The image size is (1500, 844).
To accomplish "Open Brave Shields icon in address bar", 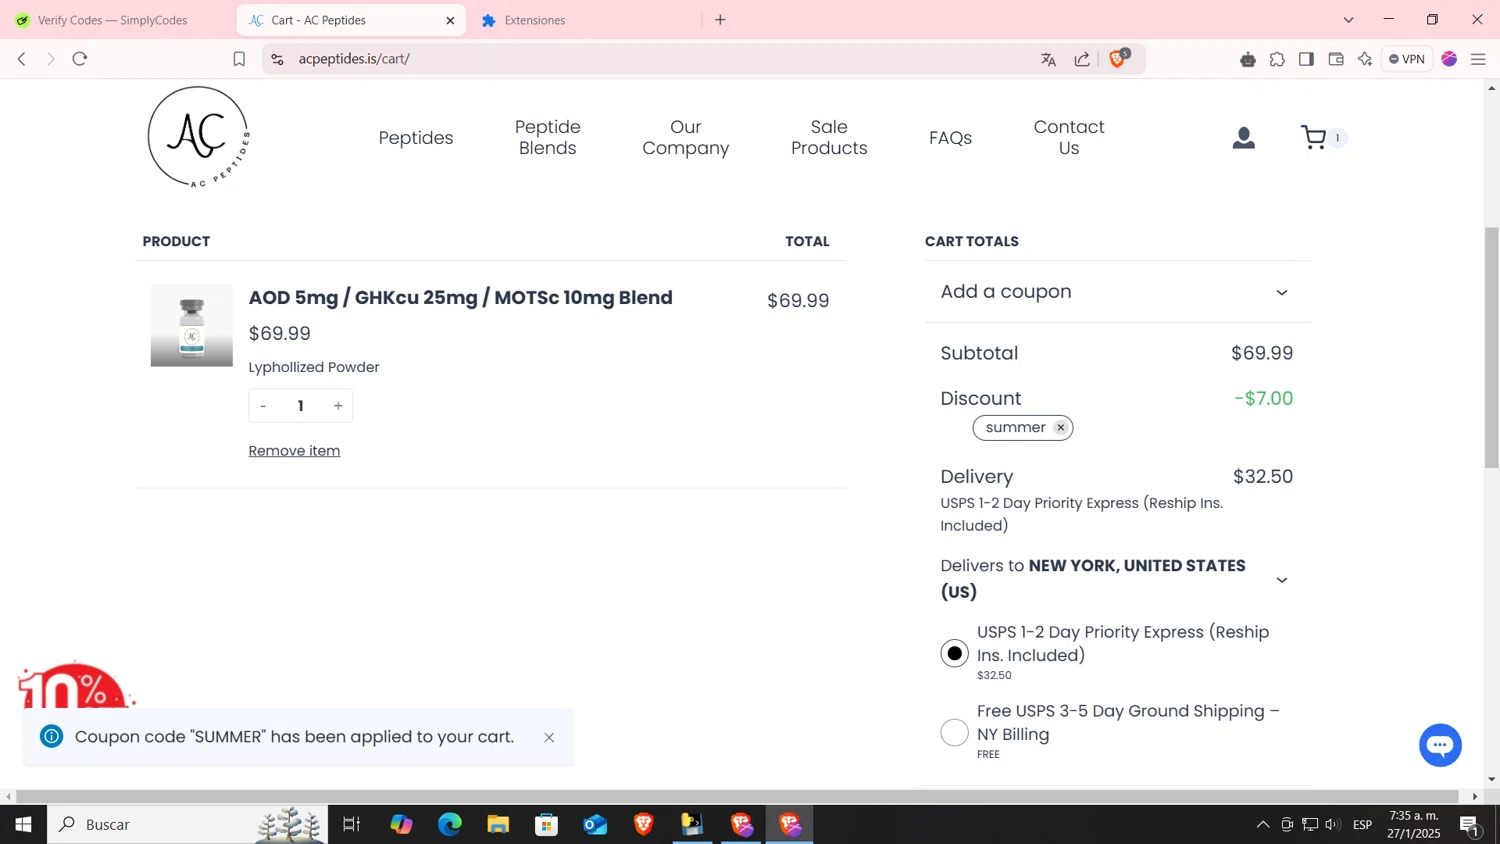I will click(1119, 59).
